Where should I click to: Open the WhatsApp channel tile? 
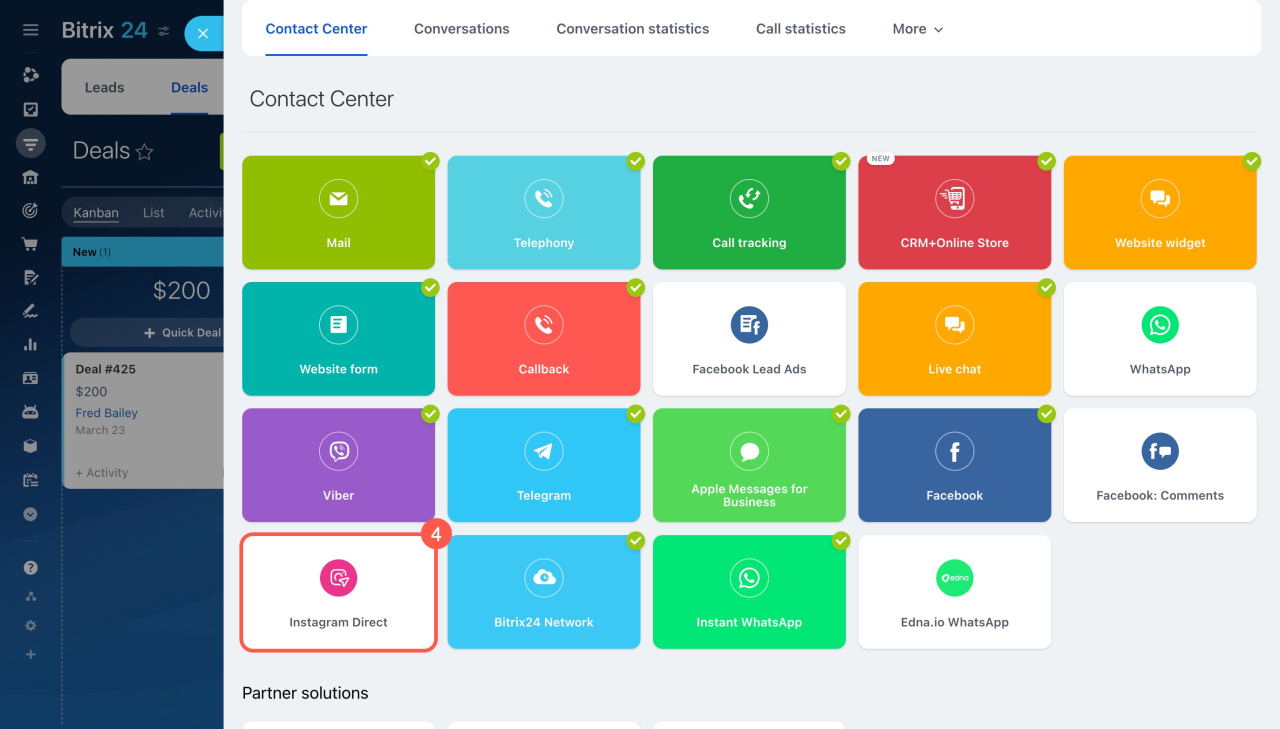(1160, 339)
